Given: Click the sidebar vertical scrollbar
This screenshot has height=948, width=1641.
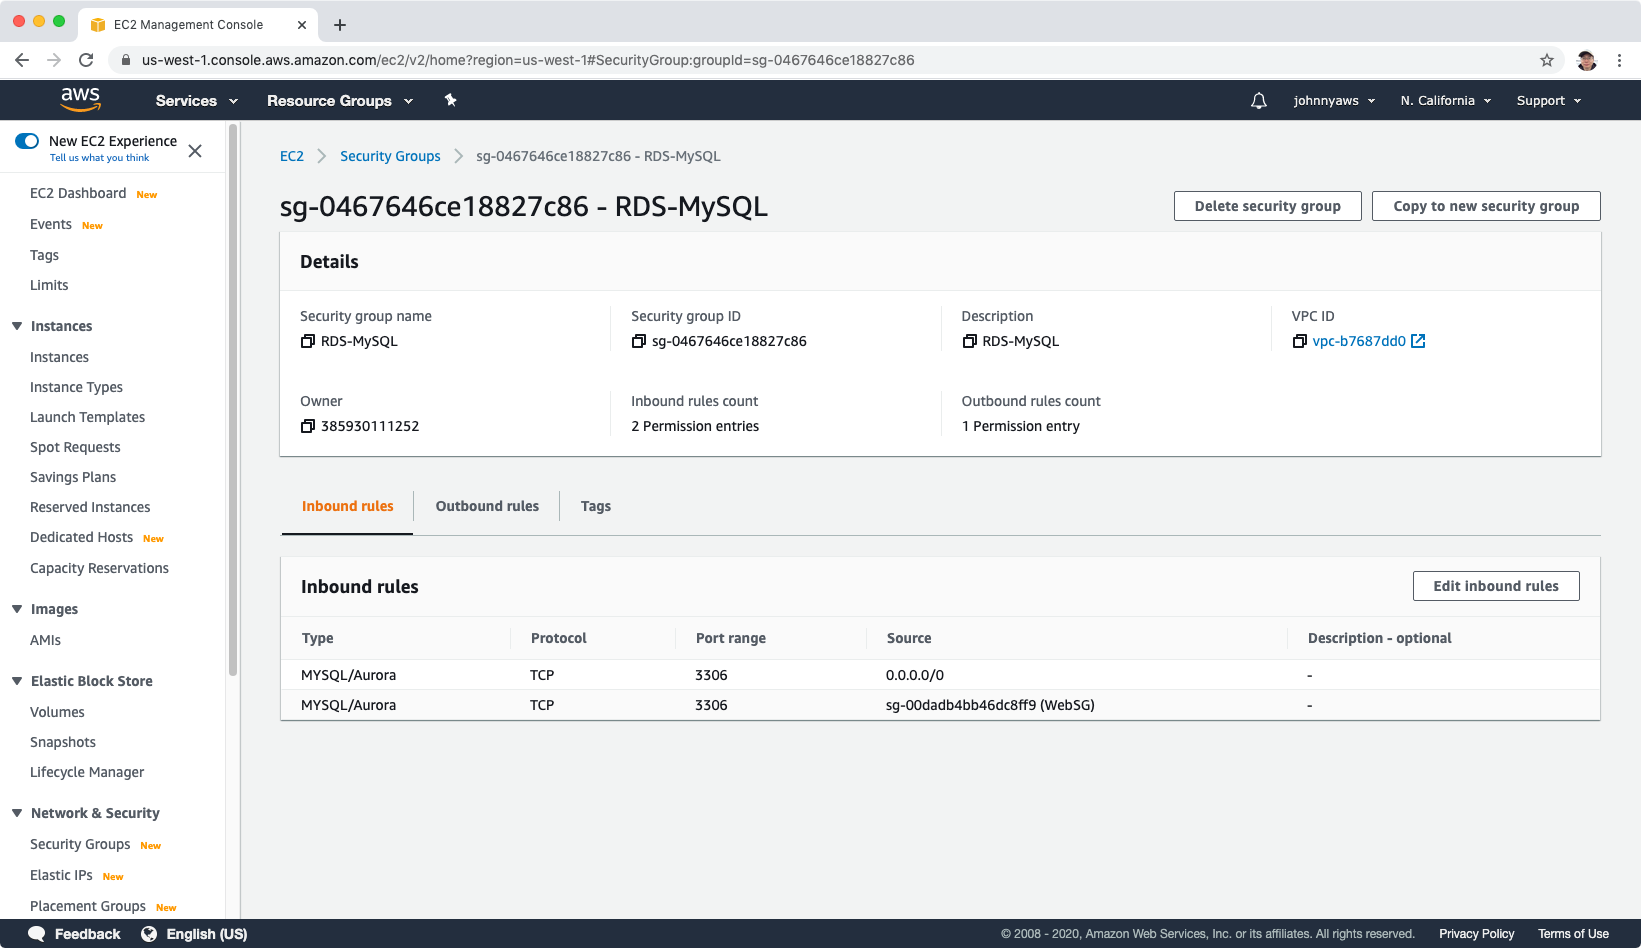Looking at the screenshot, I should tap(233, 400).
